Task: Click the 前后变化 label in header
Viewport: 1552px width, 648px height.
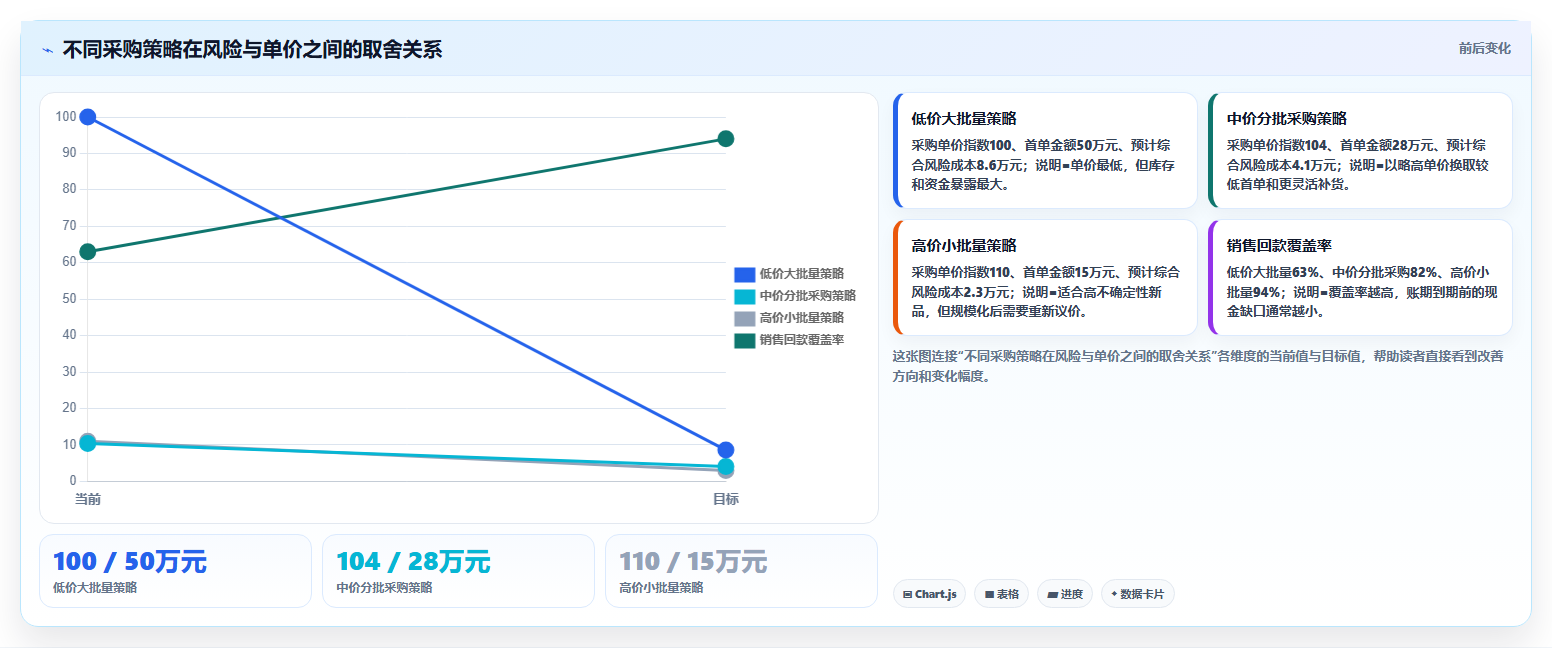Action: (x=1484, y=48)
